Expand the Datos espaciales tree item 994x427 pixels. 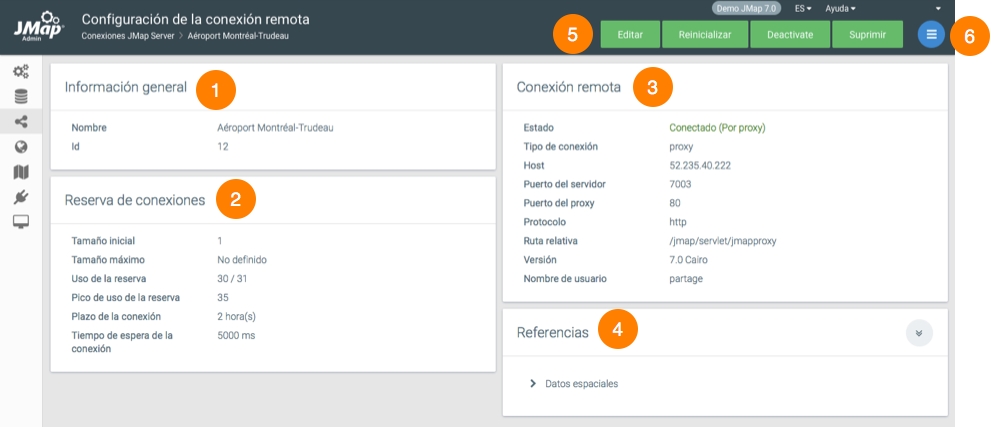tap(533, 383)
